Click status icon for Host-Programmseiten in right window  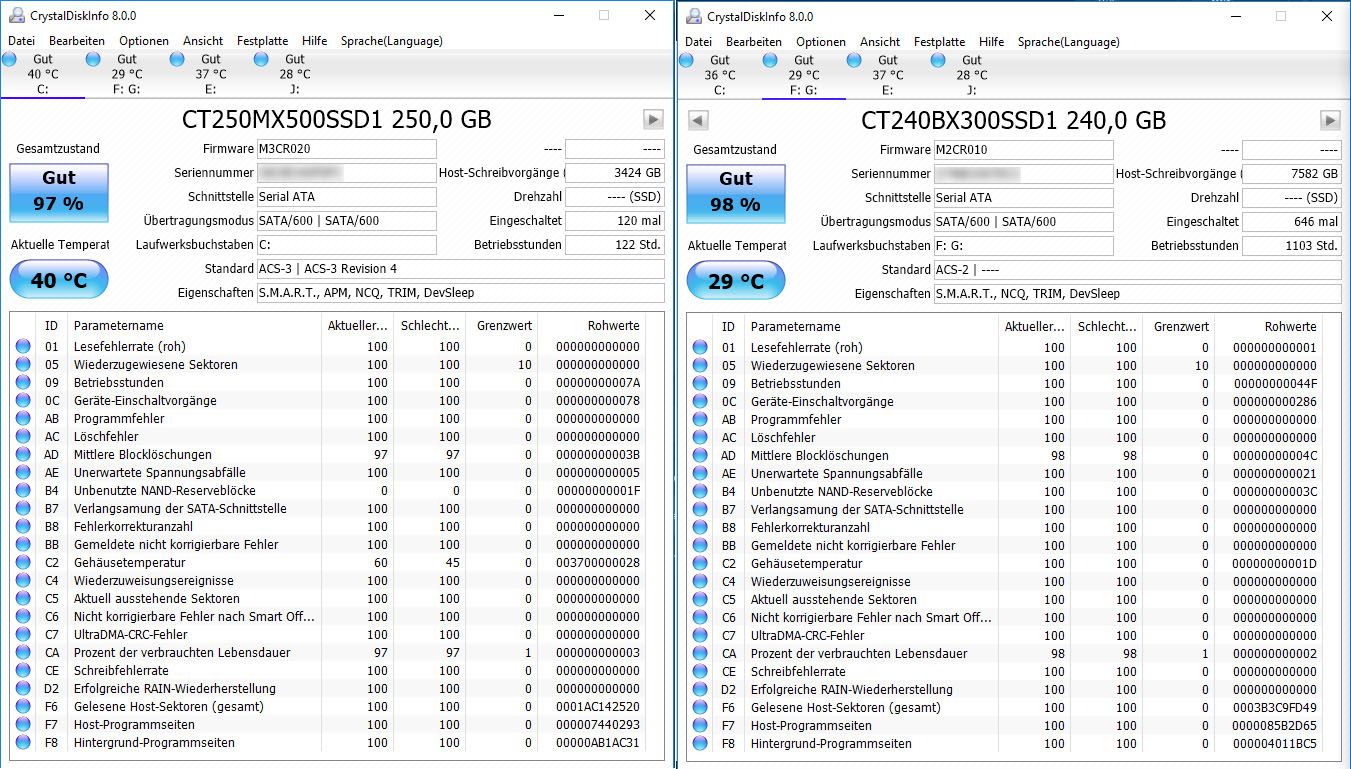(700, 726)
